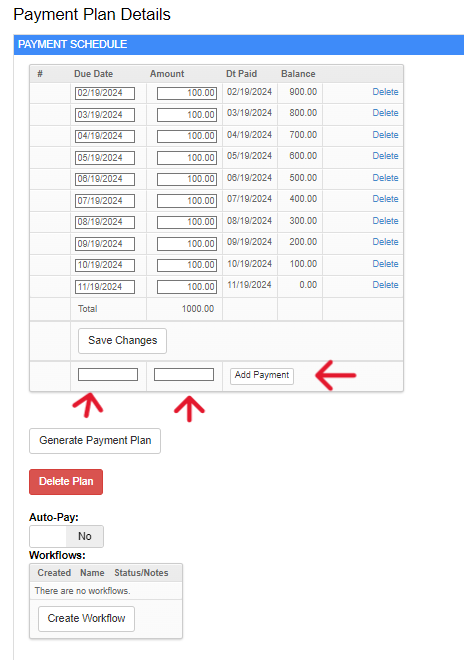
Task: Click the Create Workflow button
Action: 86,619
